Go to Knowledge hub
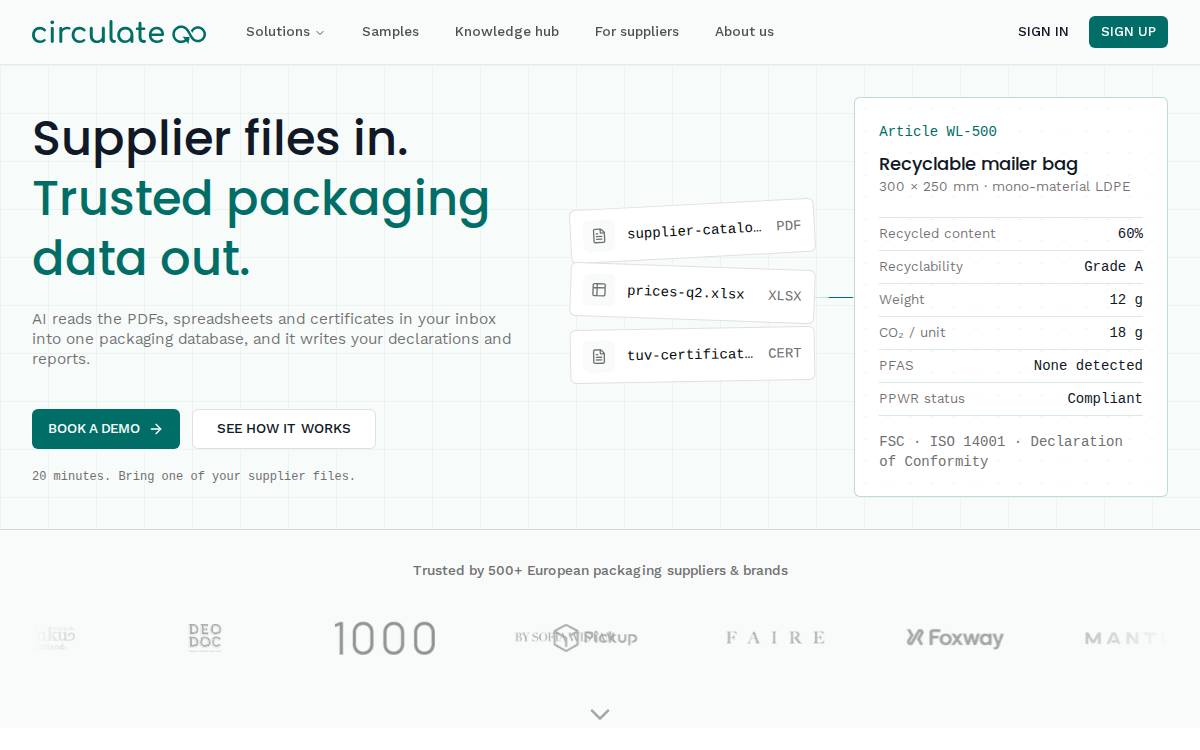Screen dimensions: 1200x750 click(x=507, y=32)
